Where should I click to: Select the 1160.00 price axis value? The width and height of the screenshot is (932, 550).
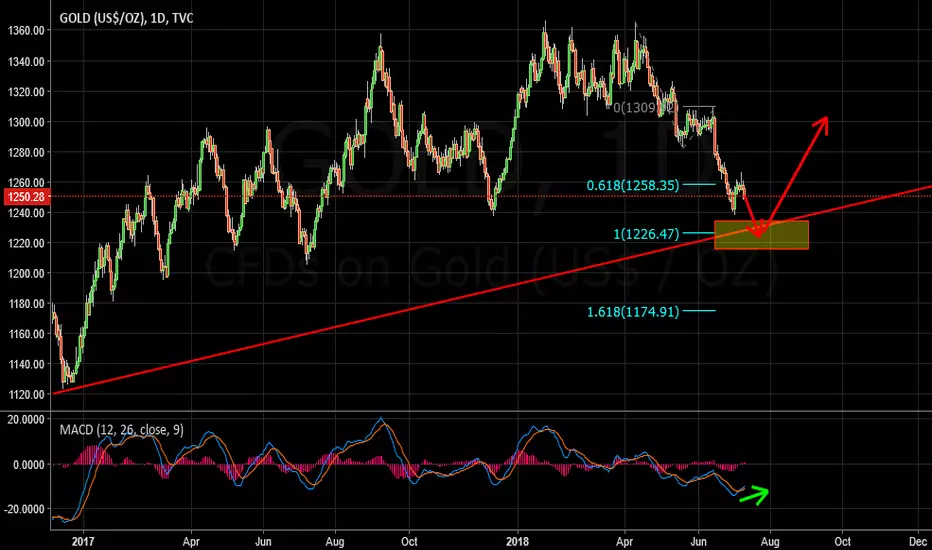26,334
